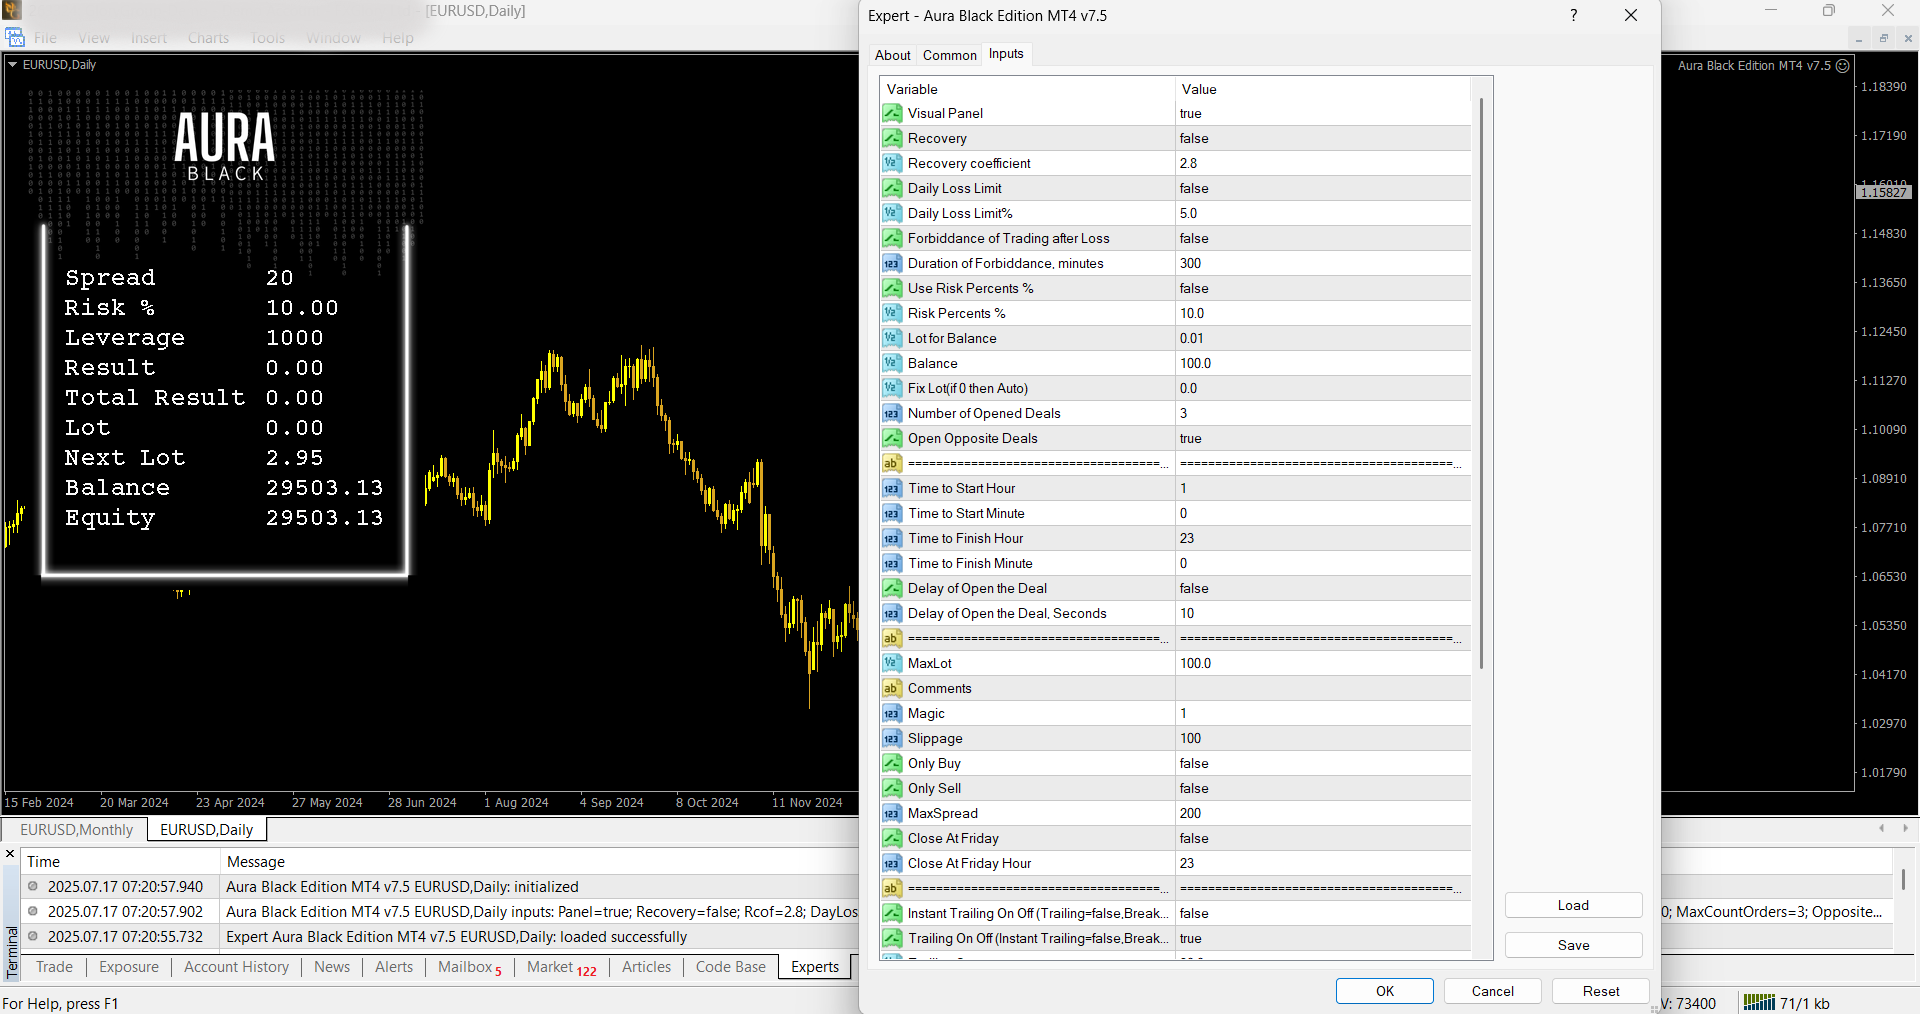Screen dimensions: 1920x1014
Task: Click chart tabs scroll right arrow
Action: pyautogui.click(x=1905, y=828)
